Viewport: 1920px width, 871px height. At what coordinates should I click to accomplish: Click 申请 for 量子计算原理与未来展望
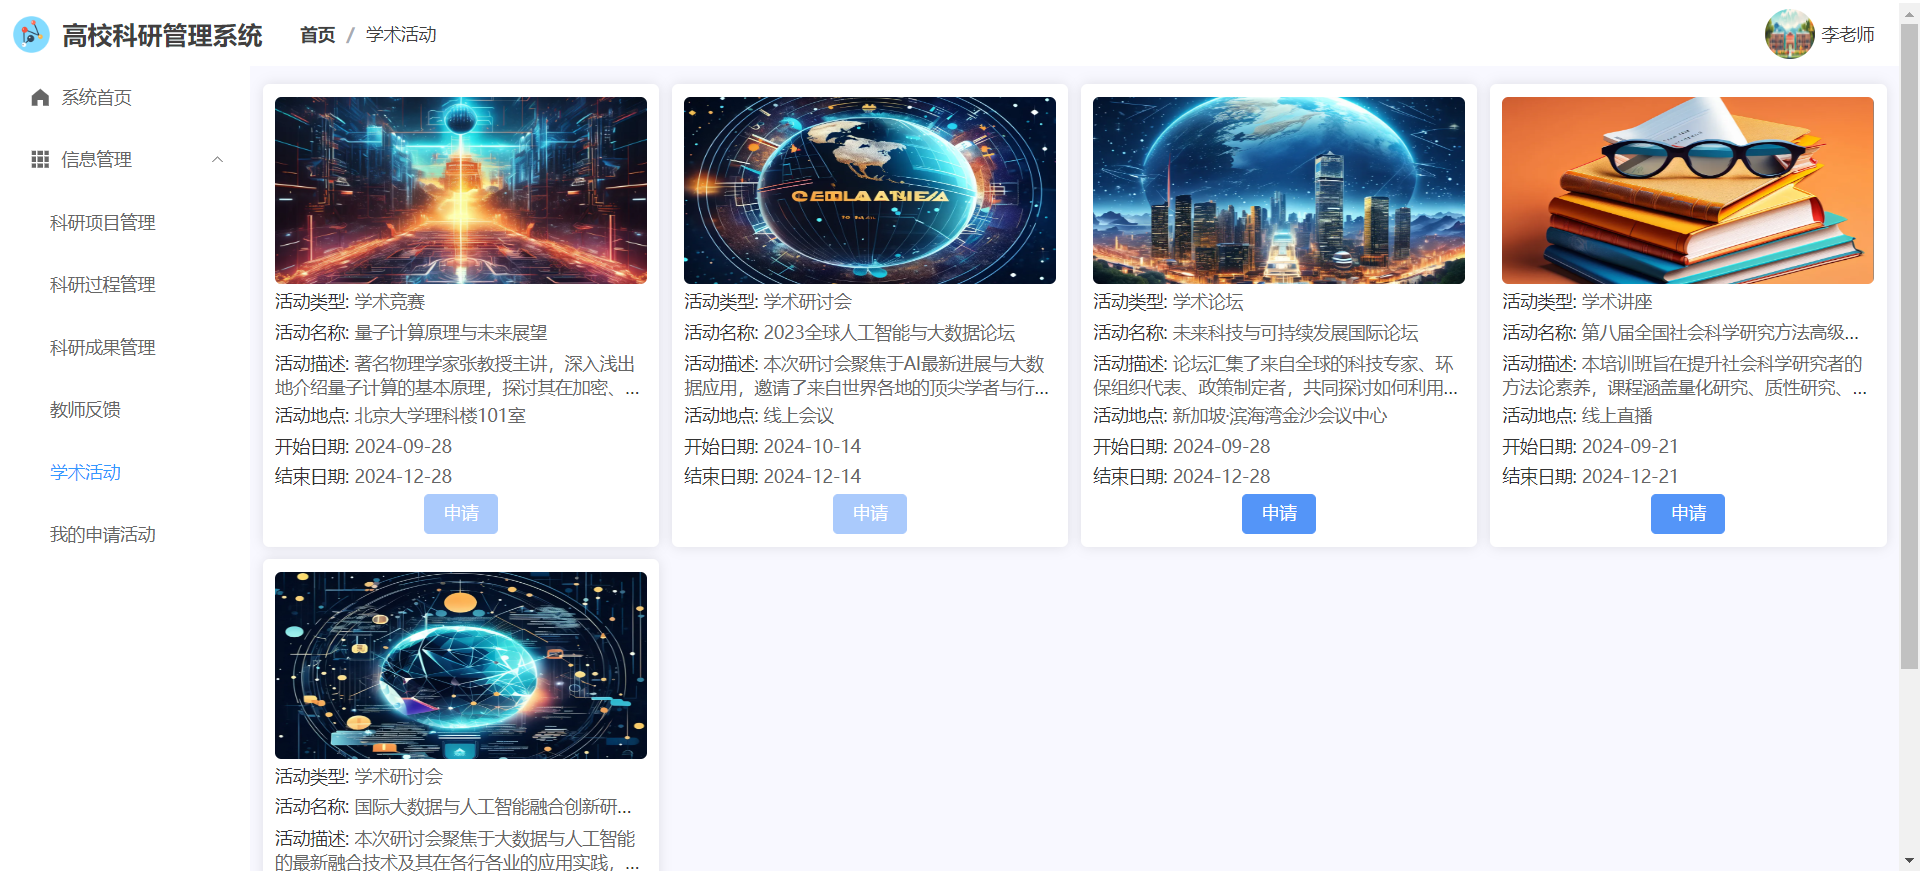pos(461,513)
